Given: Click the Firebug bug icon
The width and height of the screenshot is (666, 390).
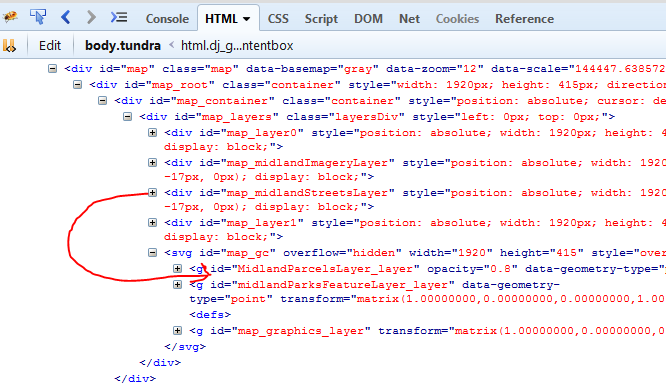Looking at the screenshot, I should click(10, 17).
